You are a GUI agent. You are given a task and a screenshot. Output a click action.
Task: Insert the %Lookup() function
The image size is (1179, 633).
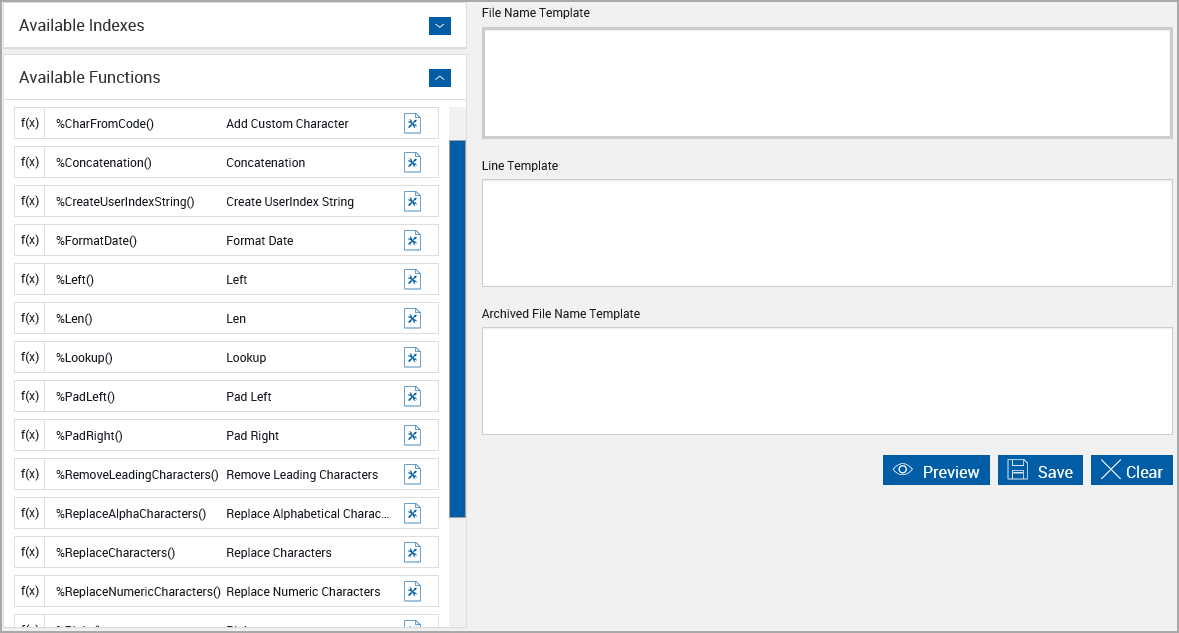click(x=412, y=357)
